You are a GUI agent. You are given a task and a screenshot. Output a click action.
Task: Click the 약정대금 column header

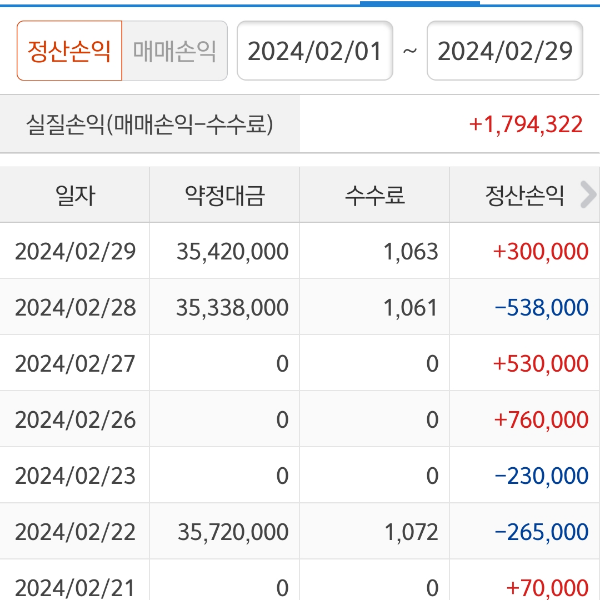click(x=225, y=195)
